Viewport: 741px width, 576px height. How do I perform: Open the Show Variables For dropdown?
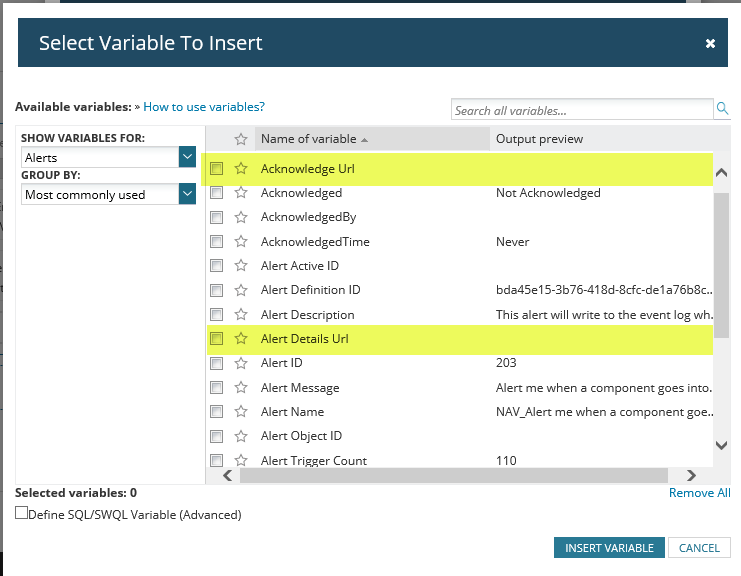[x=187, y=157]
